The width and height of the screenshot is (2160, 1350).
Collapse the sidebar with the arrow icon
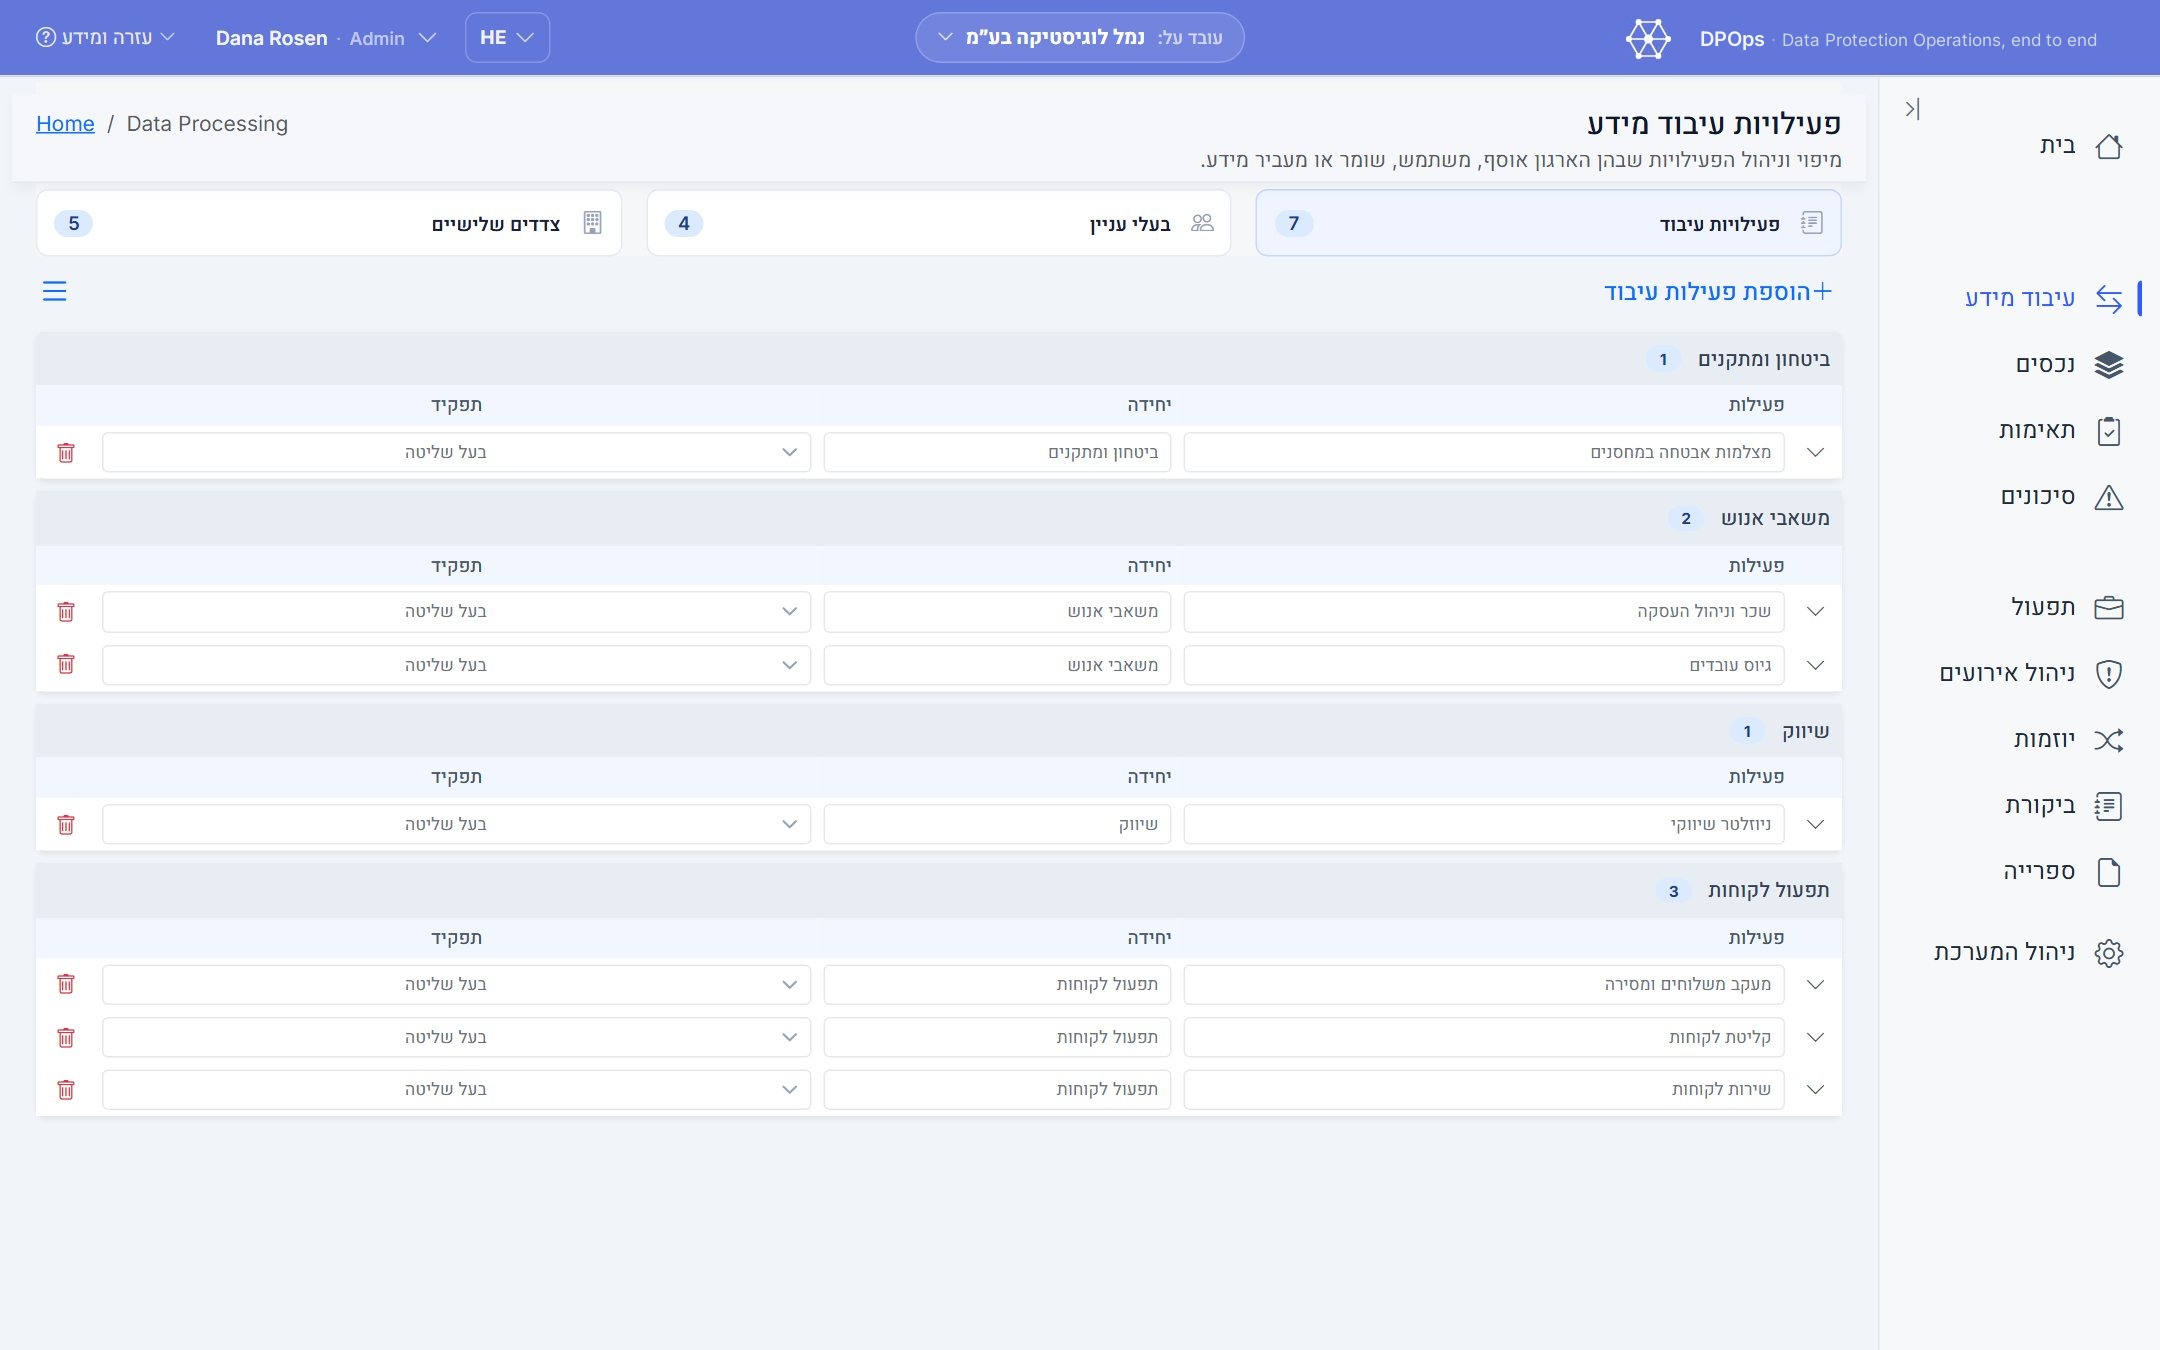point(1912,109)
